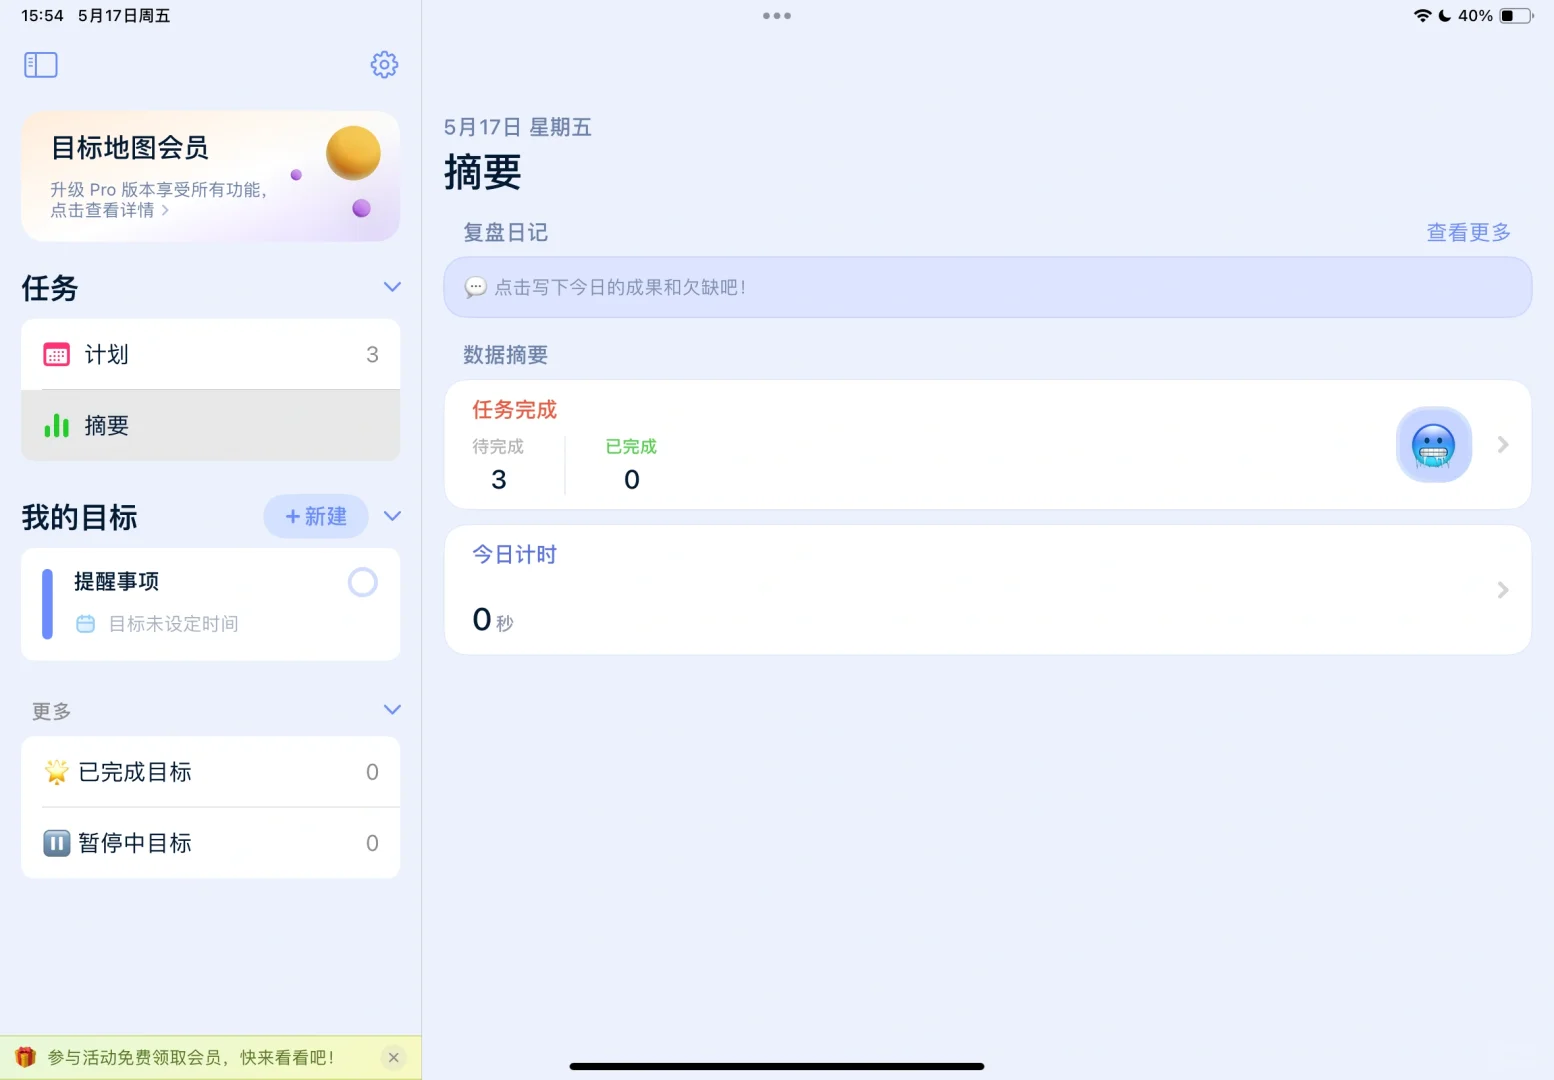Viewport: 1554px width, 1080px height.
Task: Open settings gear icon
Action: (384, 65)
